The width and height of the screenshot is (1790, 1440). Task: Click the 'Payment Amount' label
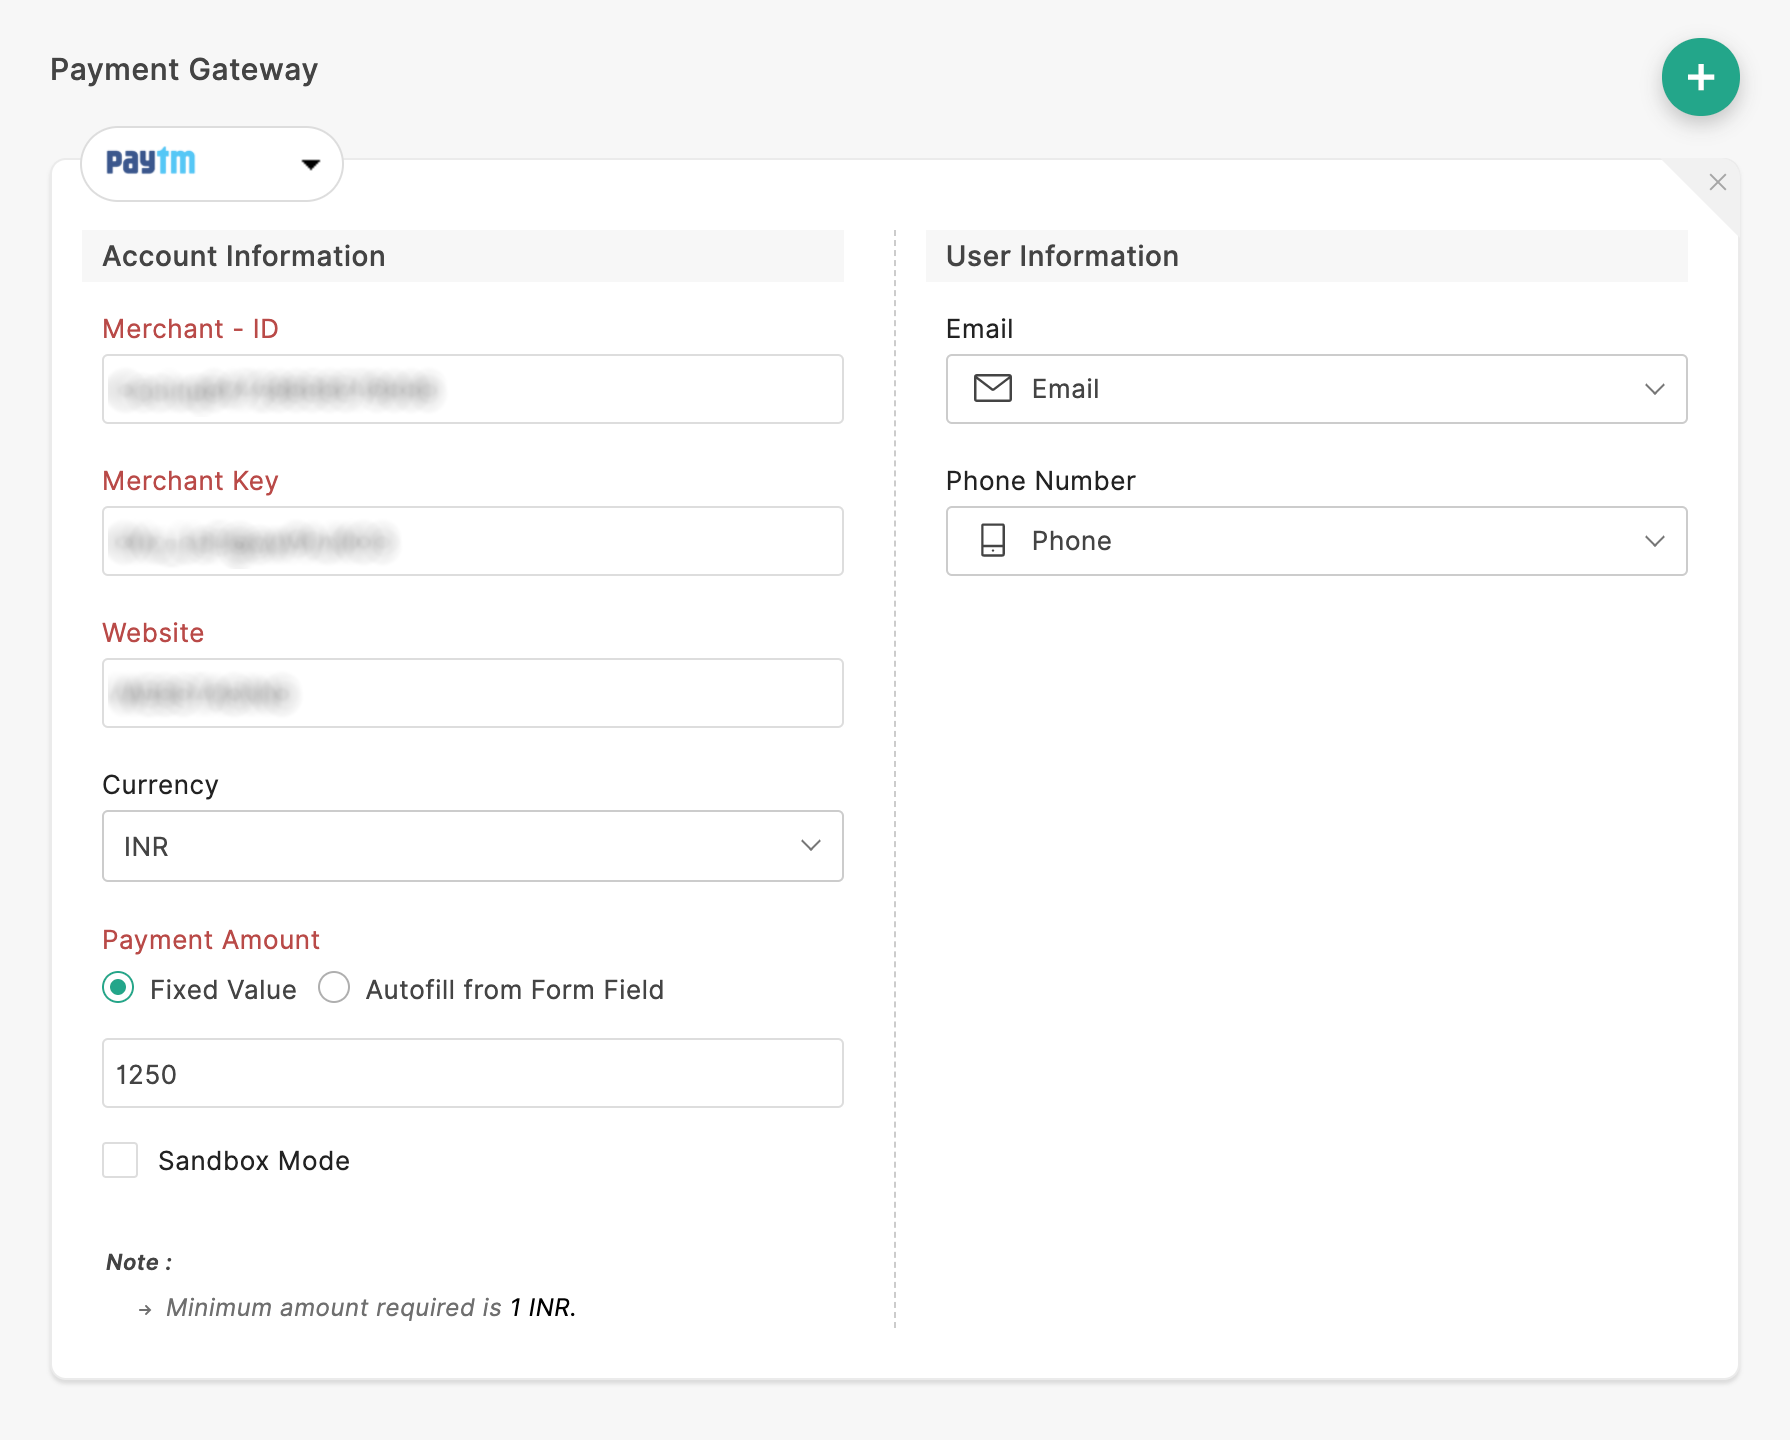pyautogui.click(x=211, y=940)
